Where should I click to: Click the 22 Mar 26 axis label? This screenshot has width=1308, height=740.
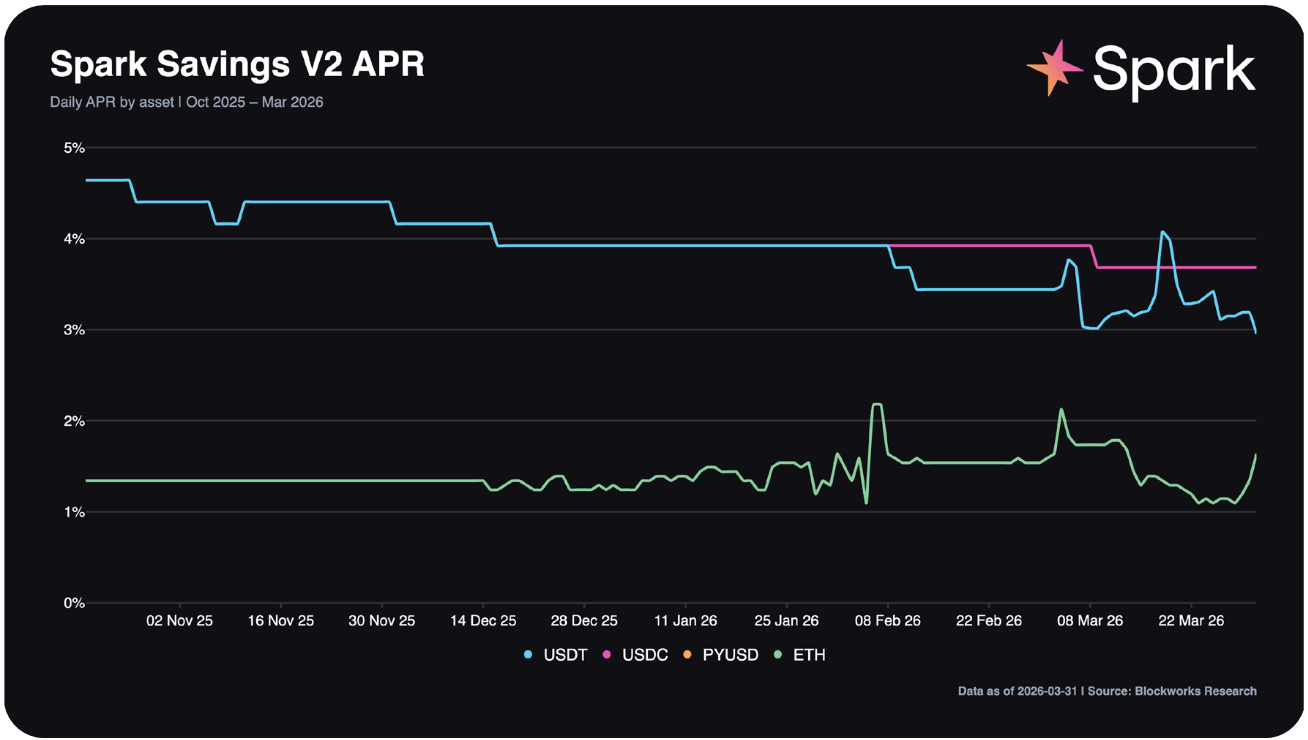pos(1191,621)
